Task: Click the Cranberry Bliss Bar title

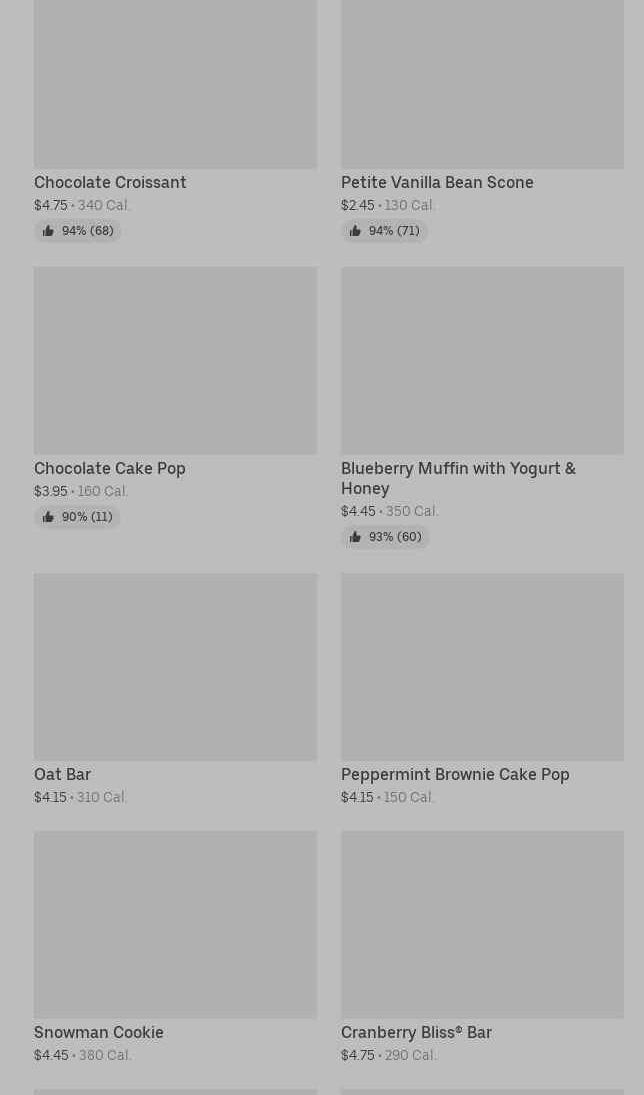Action: (x=416, y=1032)
